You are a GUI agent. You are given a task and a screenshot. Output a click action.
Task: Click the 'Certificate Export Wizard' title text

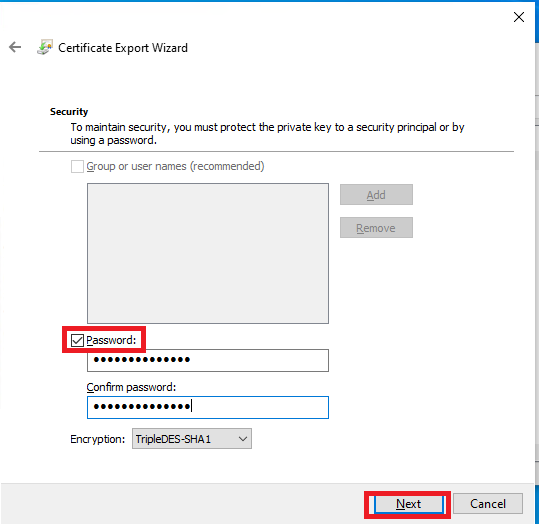tap(123, 48)
